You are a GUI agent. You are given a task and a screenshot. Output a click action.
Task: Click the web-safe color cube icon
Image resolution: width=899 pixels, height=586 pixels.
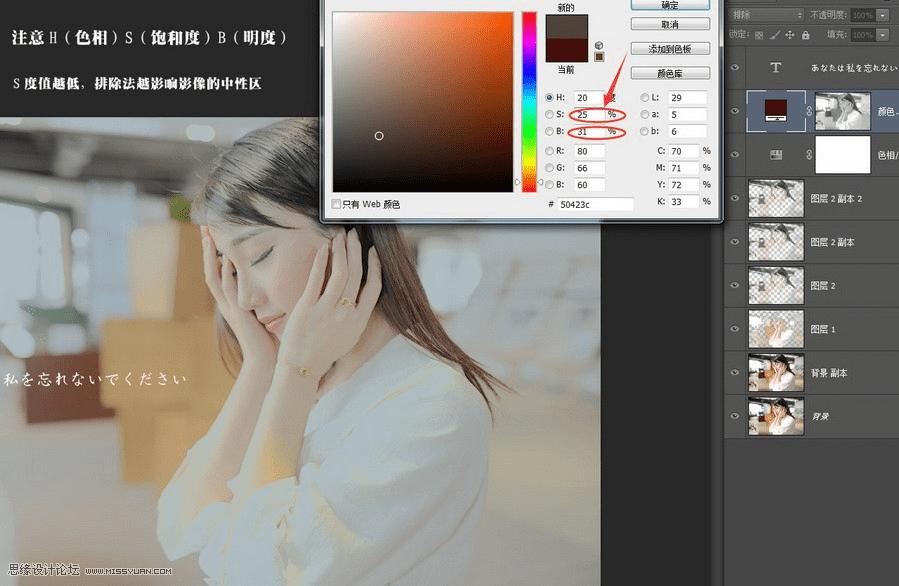(597, 46)
